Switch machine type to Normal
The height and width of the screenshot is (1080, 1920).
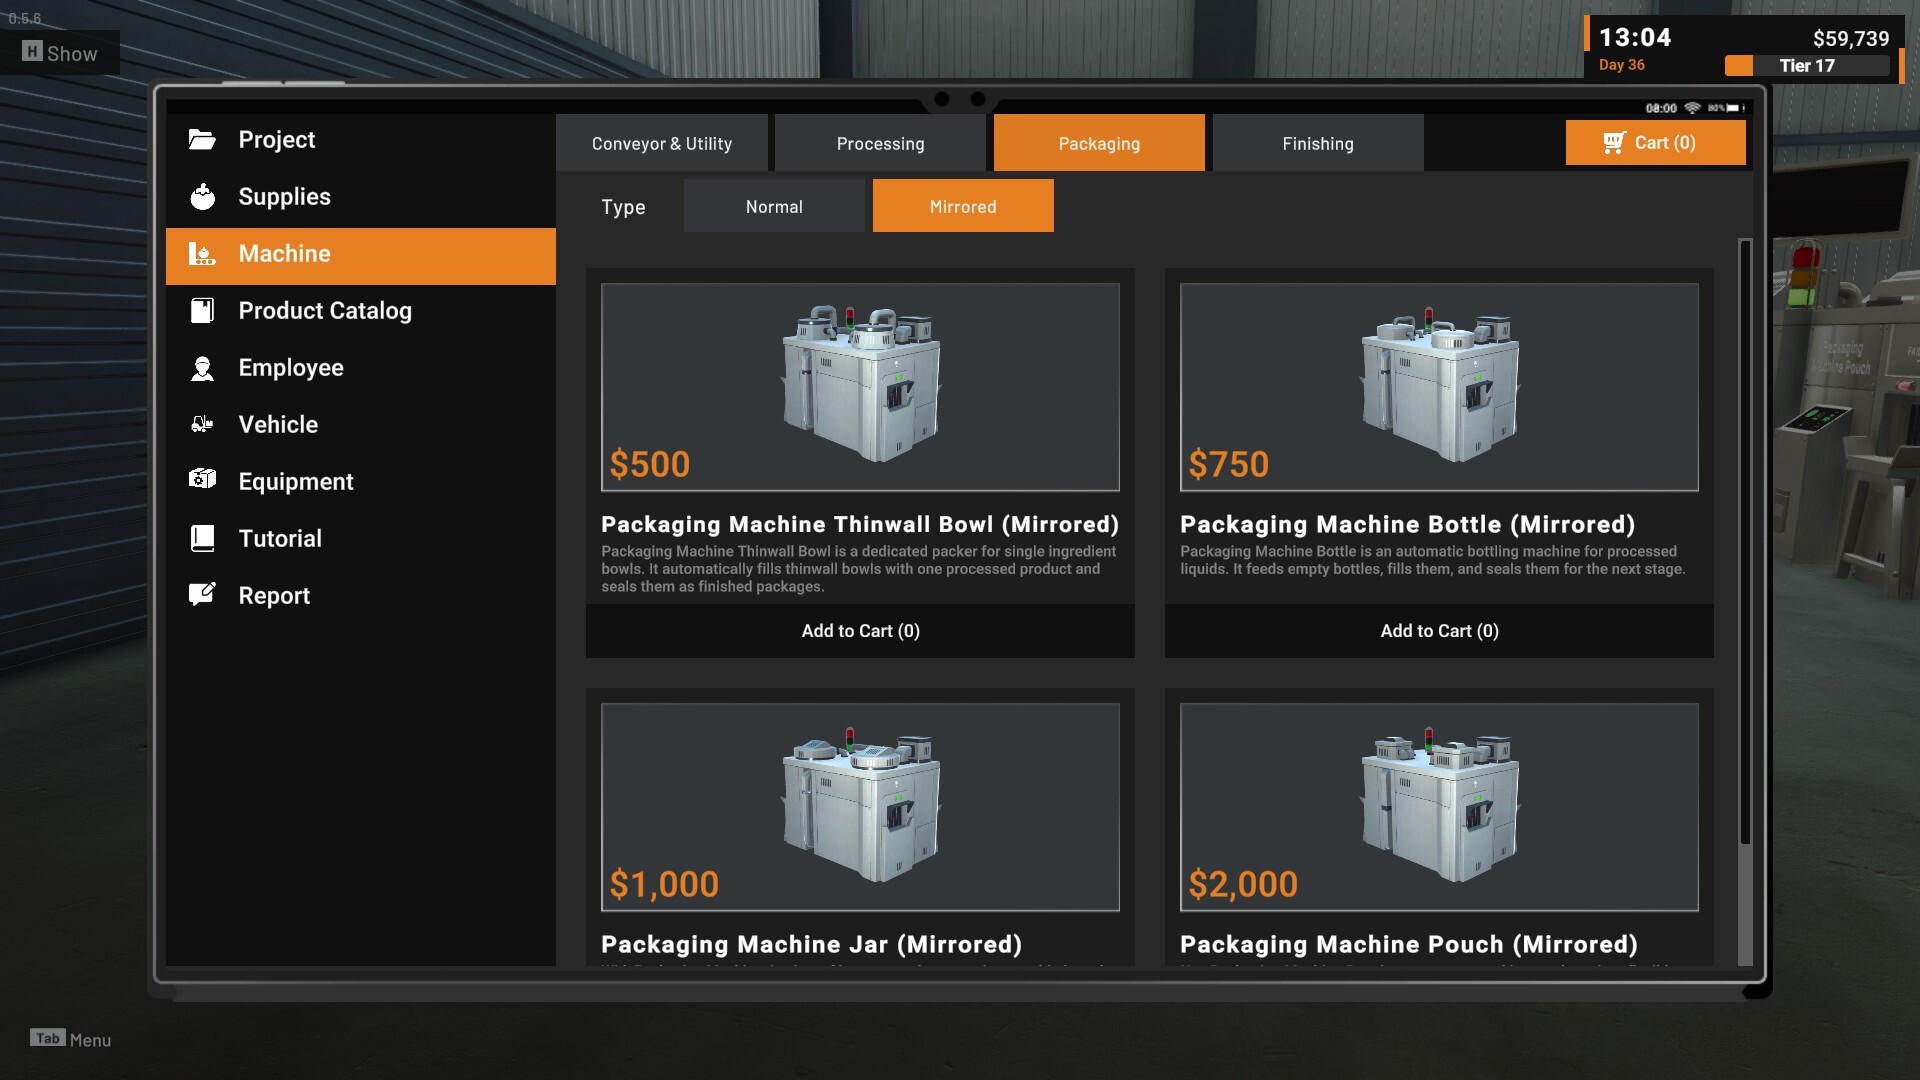[x=773, y=207]
